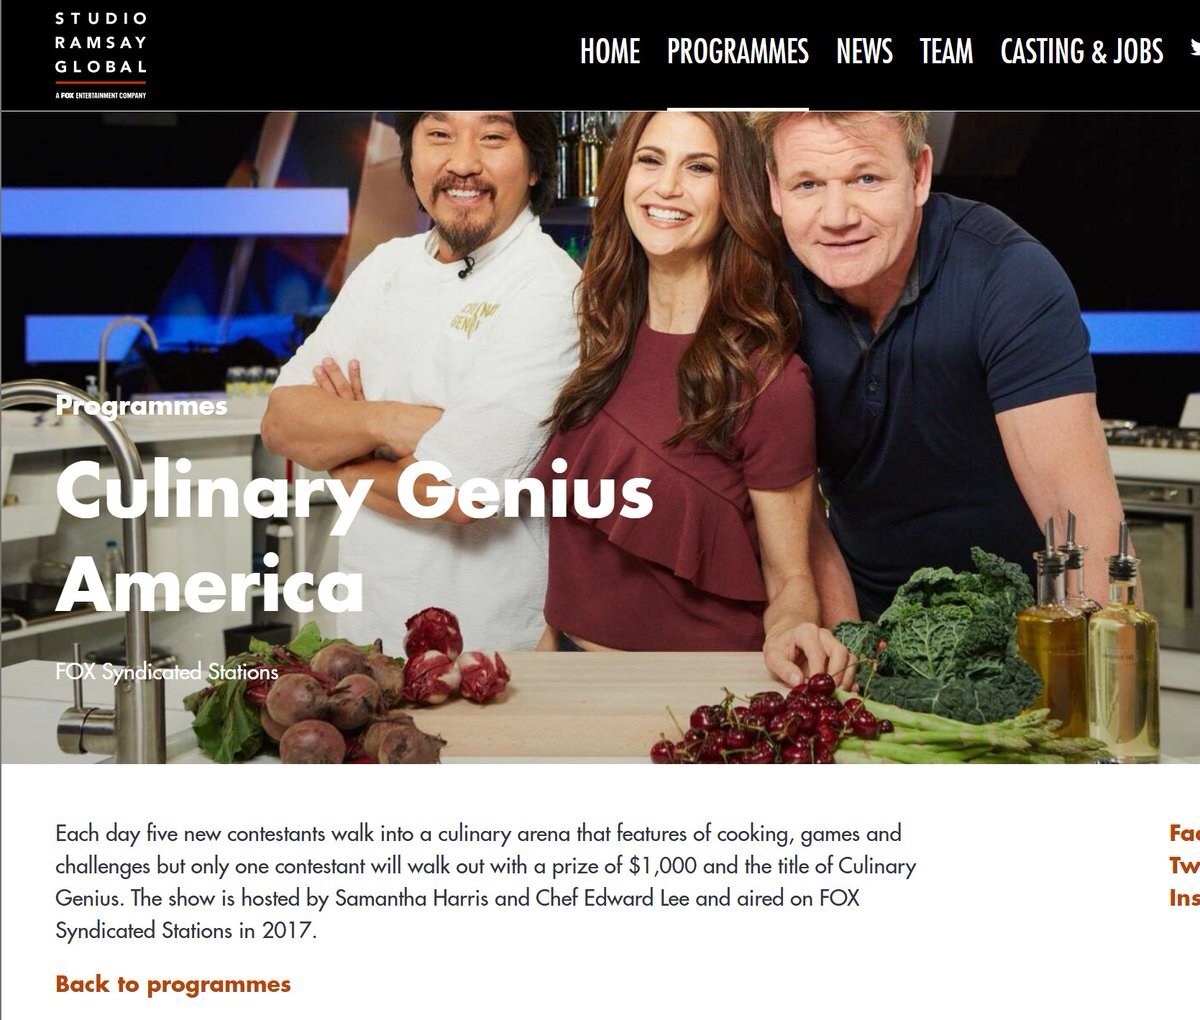The image size is (1200, 1020).
Task: Open the Twitter bird icon in header
Action: (1194, 49)
